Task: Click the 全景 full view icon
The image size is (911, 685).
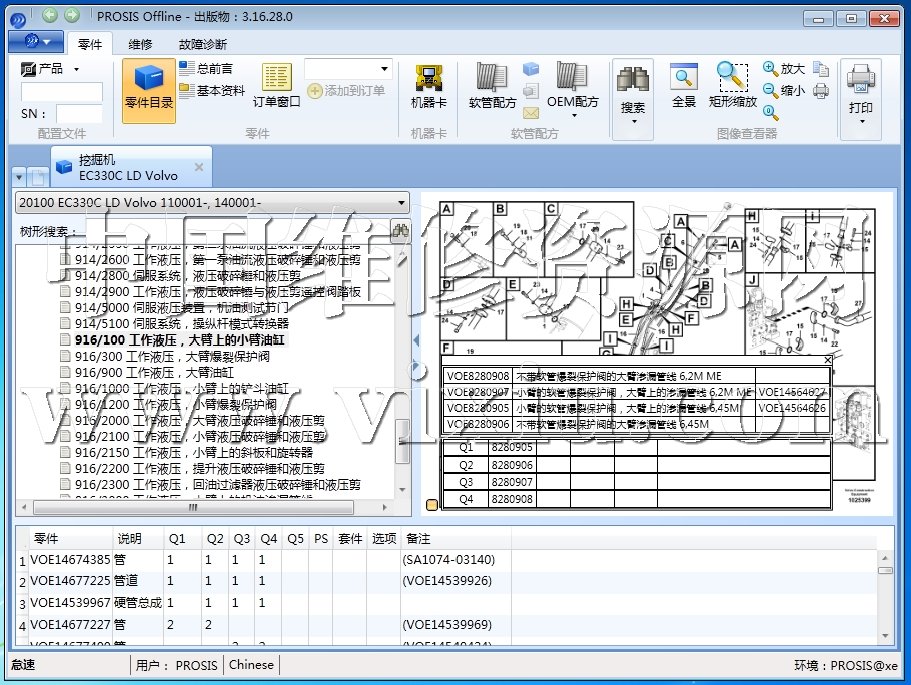Action: (684, 85)
